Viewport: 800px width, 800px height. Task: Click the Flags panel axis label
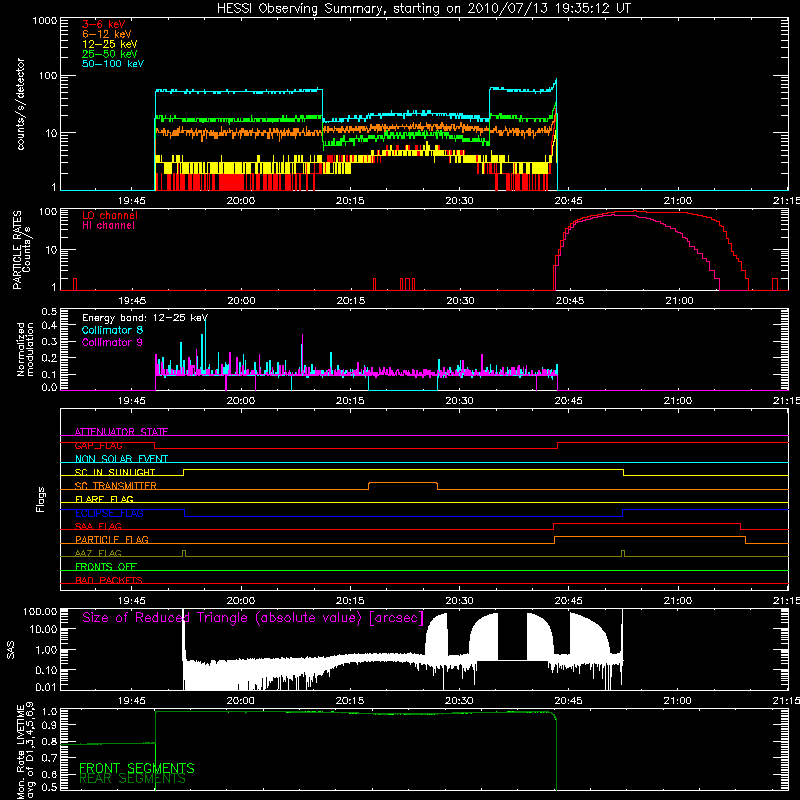[x=41, y=499]
